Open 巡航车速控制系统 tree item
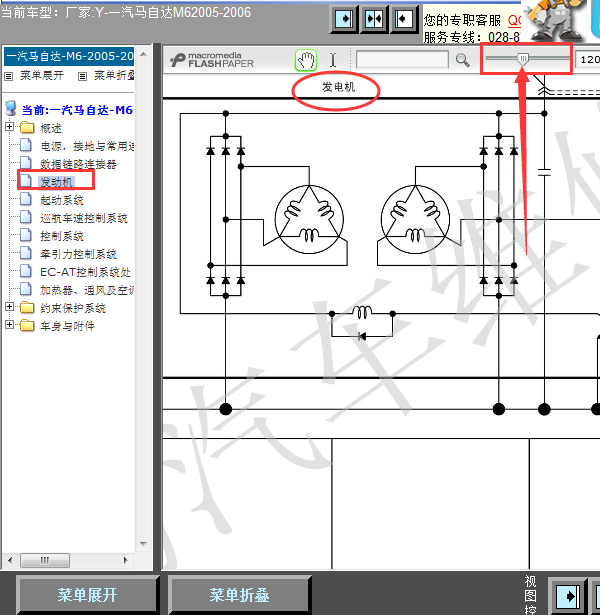Screen dimensions: 600x615 (x=84, y=218)
